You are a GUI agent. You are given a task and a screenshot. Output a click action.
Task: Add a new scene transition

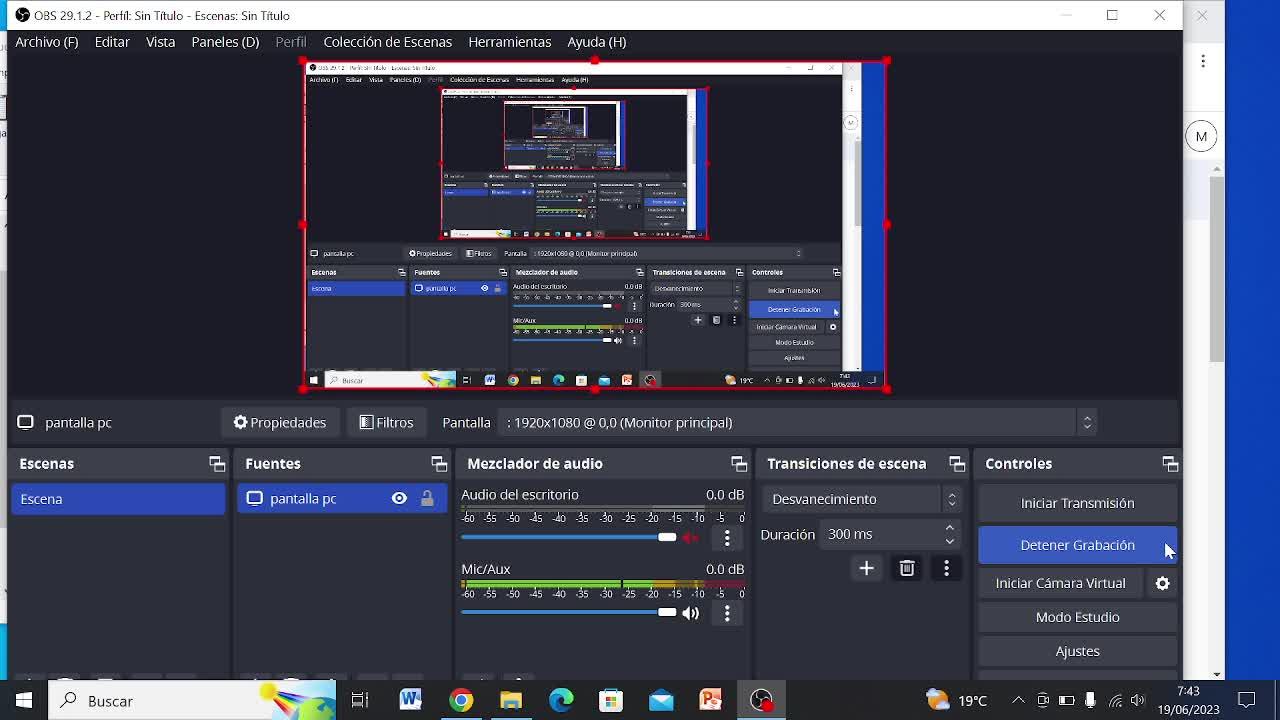866,569
